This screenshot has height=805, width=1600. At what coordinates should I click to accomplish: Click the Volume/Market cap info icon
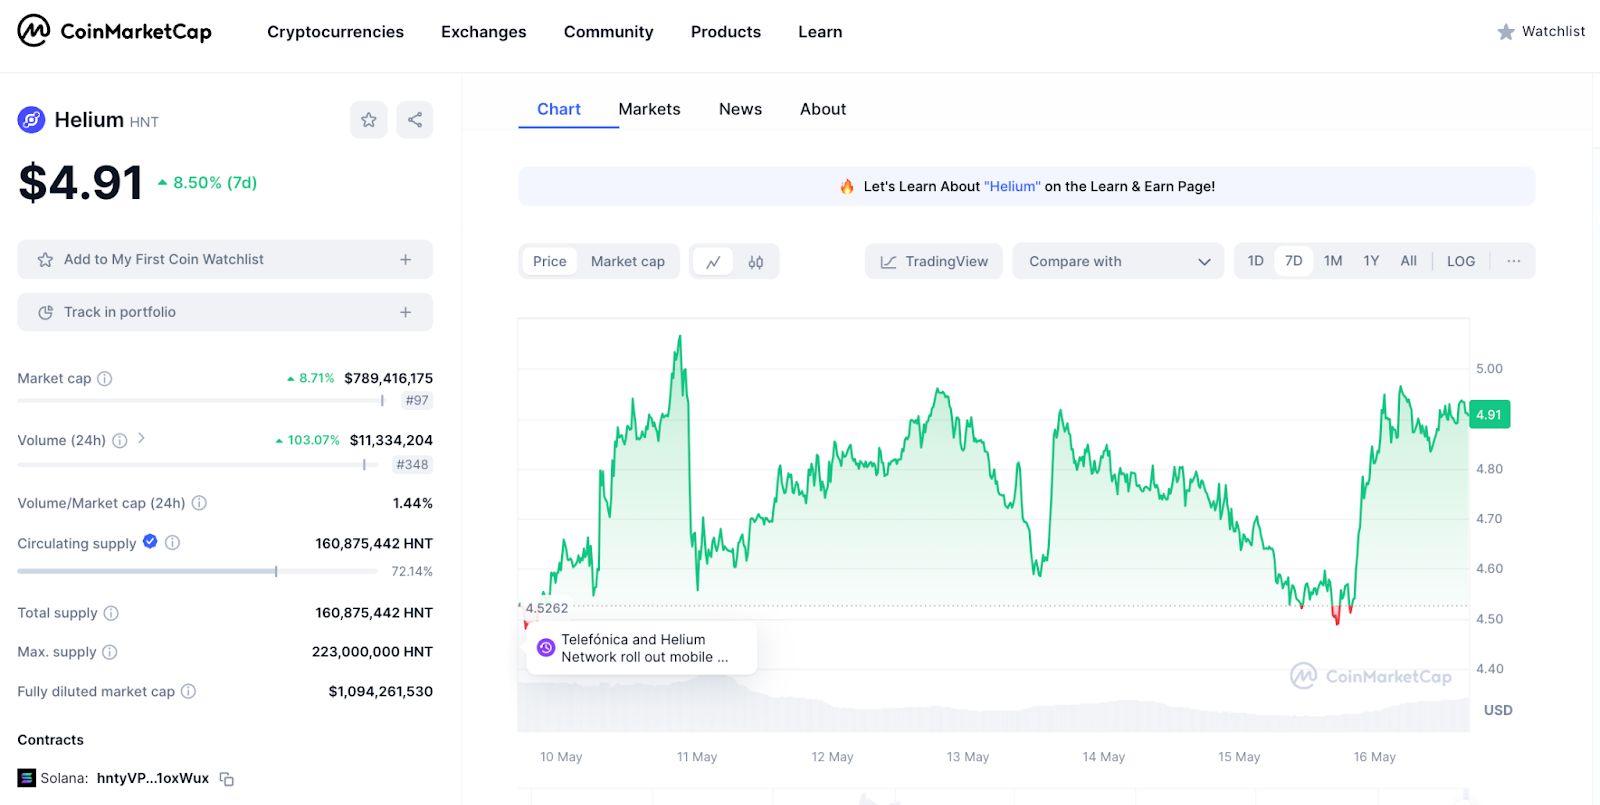pyautogui.click(x=199, y=503)
